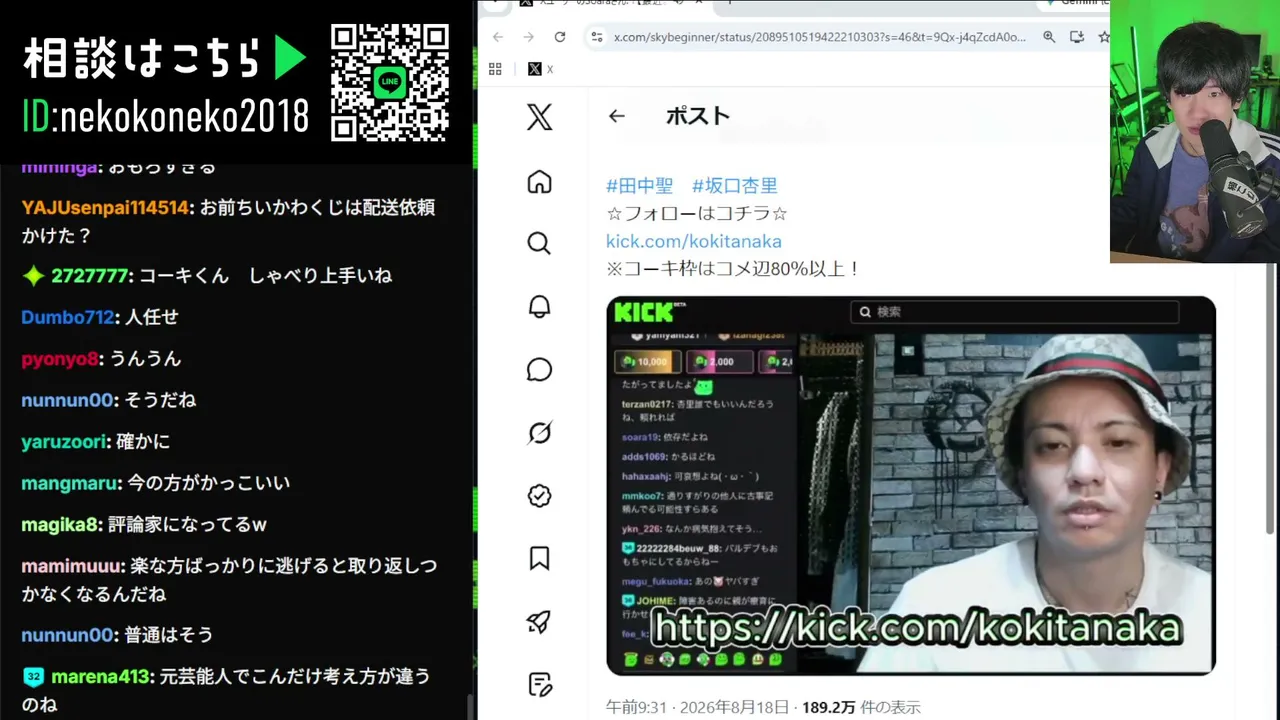View site information icon in address bar

(x=596, y=37)
